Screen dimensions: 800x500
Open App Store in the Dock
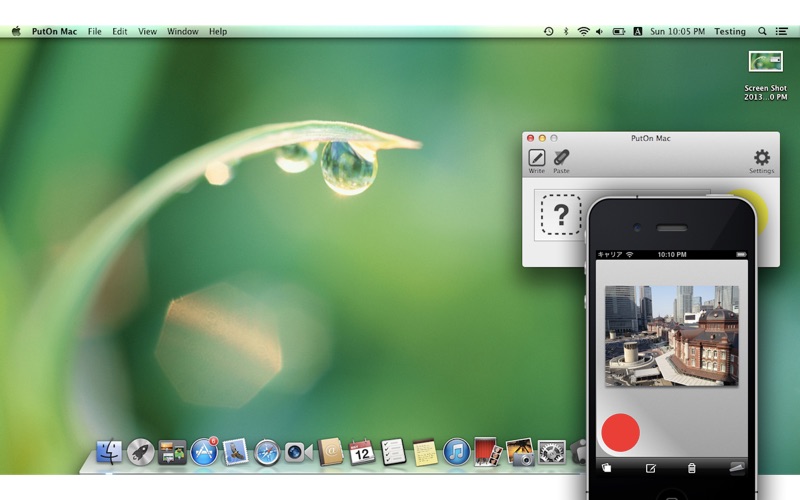204,452
